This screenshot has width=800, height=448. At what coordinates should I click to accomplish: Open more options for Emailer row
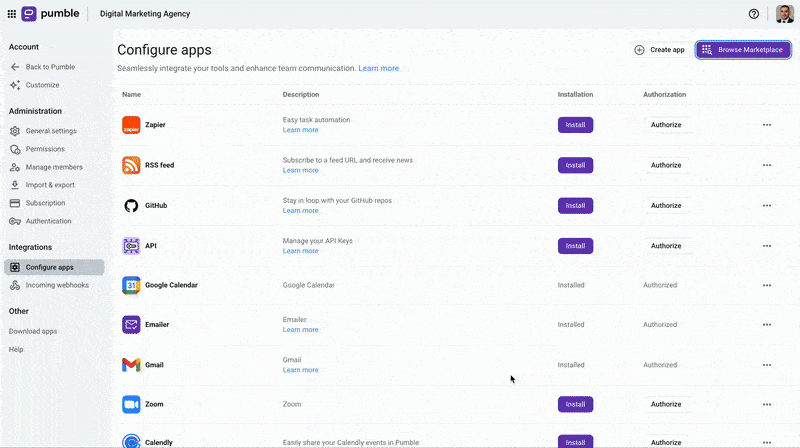767,325
